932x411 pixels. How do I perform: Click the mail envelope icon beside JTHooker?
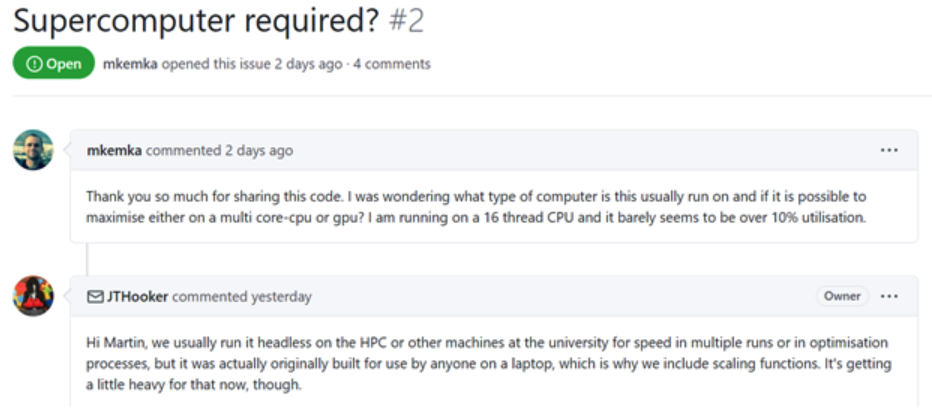tap(95, 297)
